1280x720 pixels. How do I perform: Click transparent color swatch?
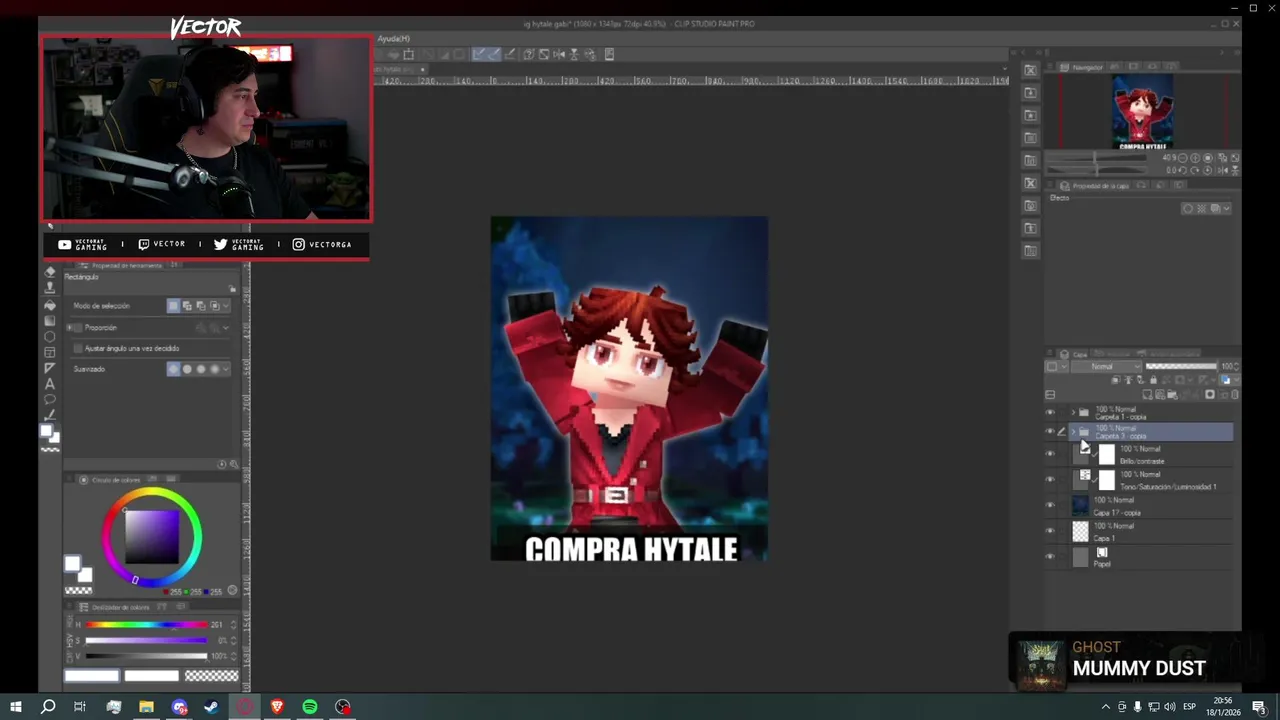pyautogui.click(x=211, y=676)
